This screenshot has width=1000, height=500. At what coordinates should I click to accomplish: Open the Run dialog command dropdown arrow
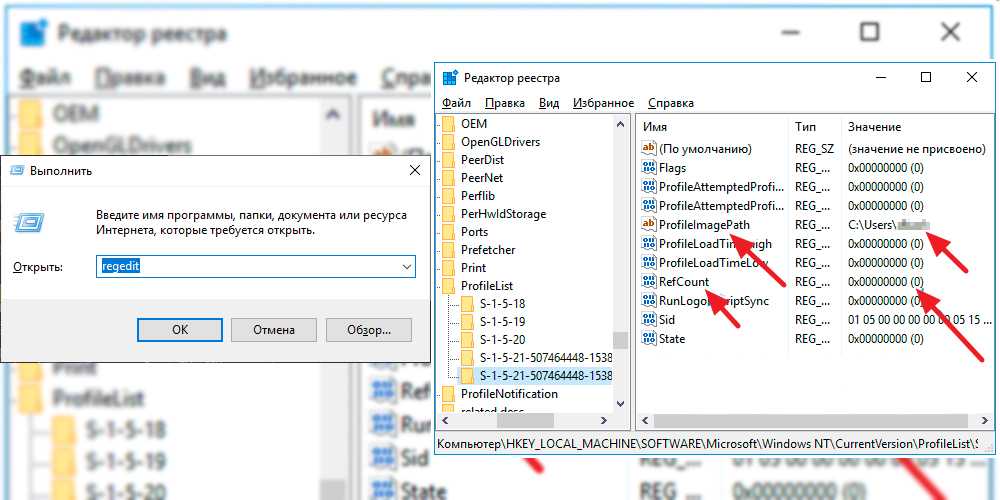(x=406, y=267)
